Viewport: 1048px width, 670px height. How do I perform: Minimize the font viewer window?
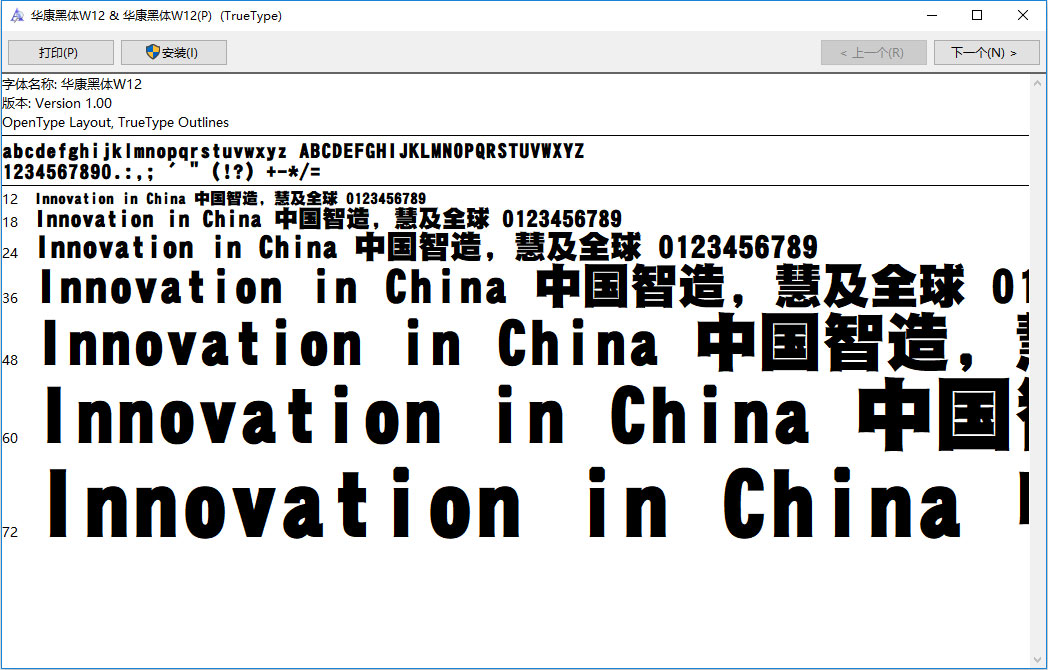[932, 15]
